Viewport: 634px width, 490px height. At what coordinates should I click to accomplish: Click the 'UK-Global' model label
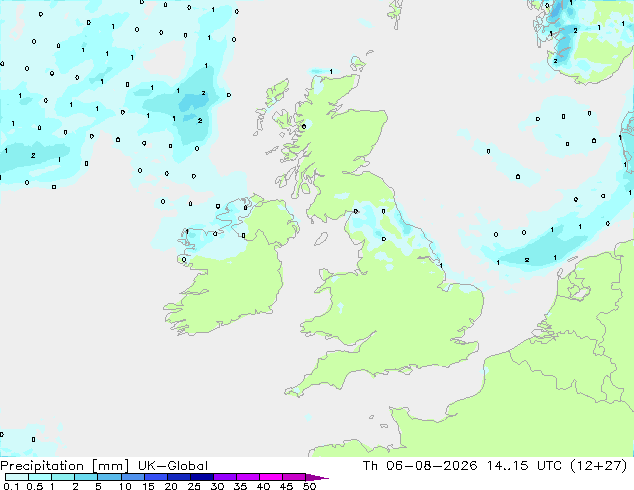click(x=173, y=466)
